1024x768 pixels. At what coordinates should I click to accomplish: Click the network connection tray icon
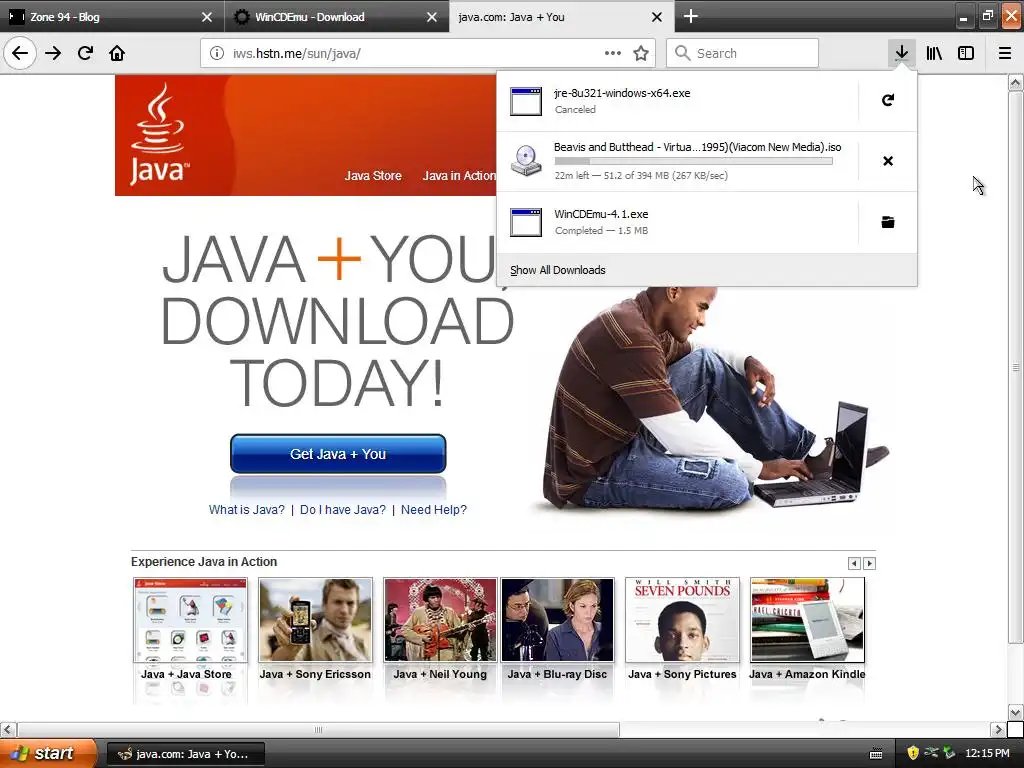[x=931, y=753]
